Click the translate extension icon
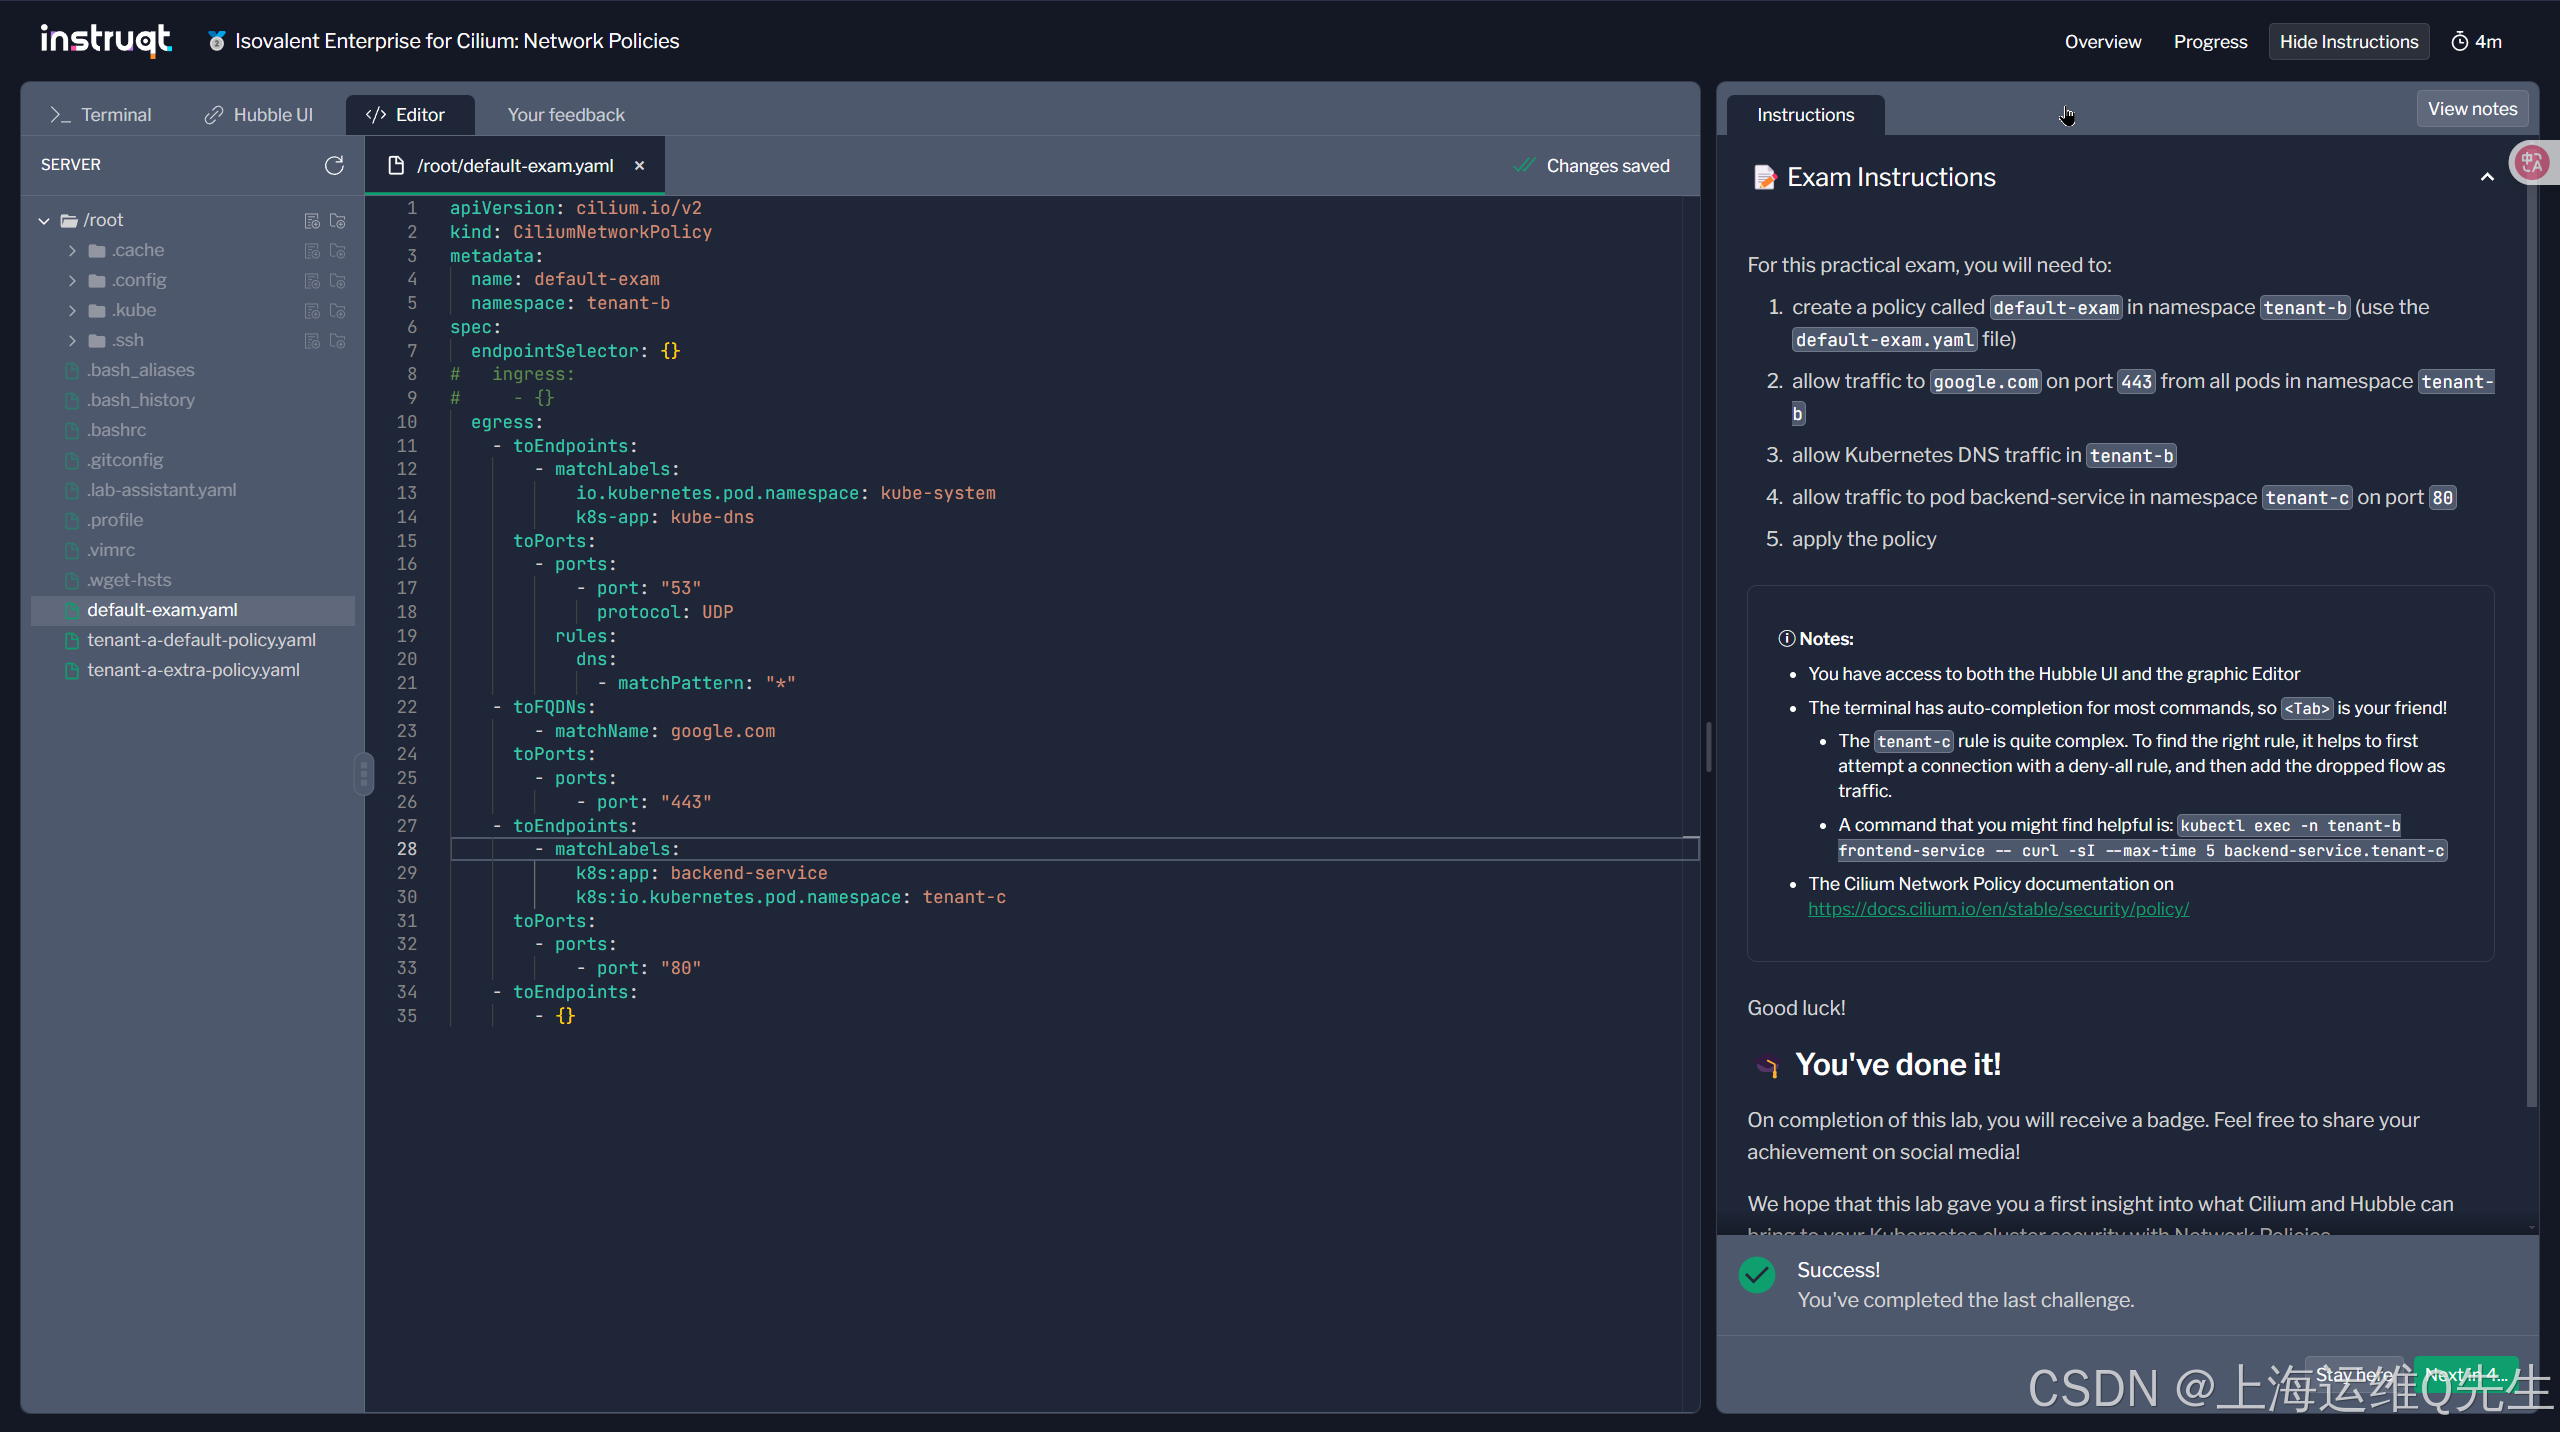Viewport: 2560px width, 1432px height. 2532,163
